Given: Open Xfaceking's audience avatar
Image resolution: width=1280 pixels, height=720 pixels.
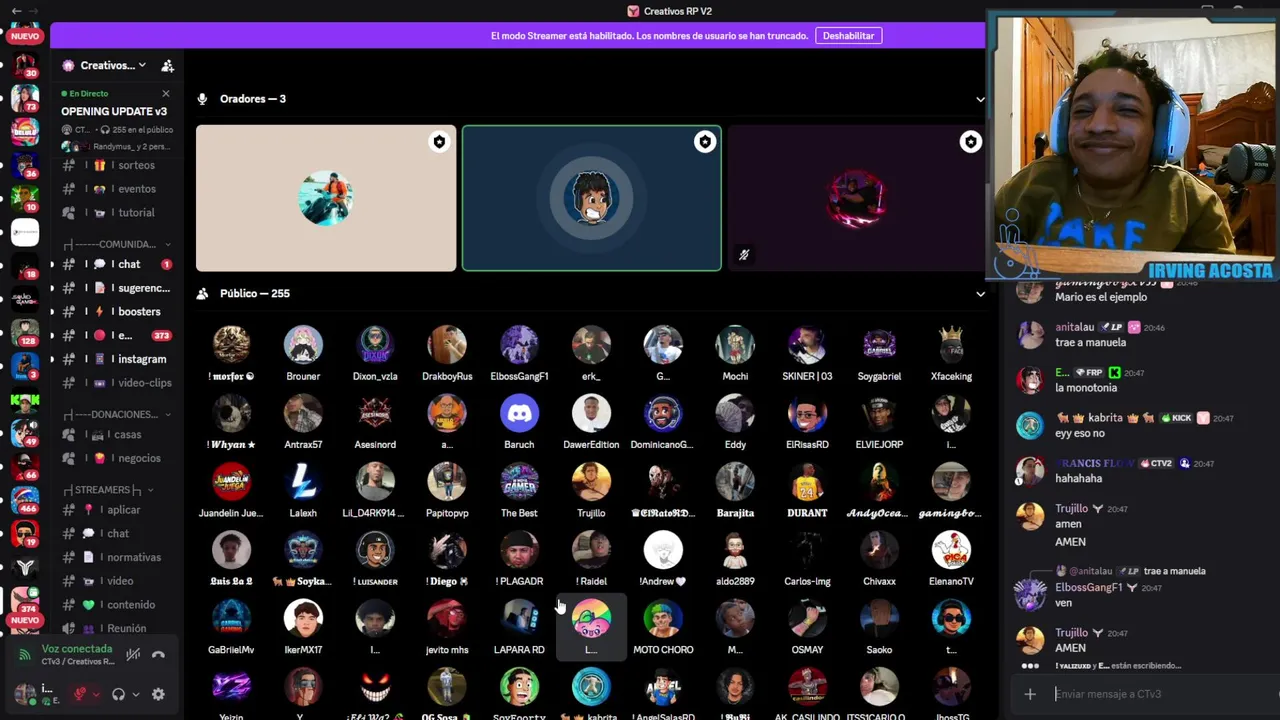Looking at the screenshot, I should (x=951, y=344).
